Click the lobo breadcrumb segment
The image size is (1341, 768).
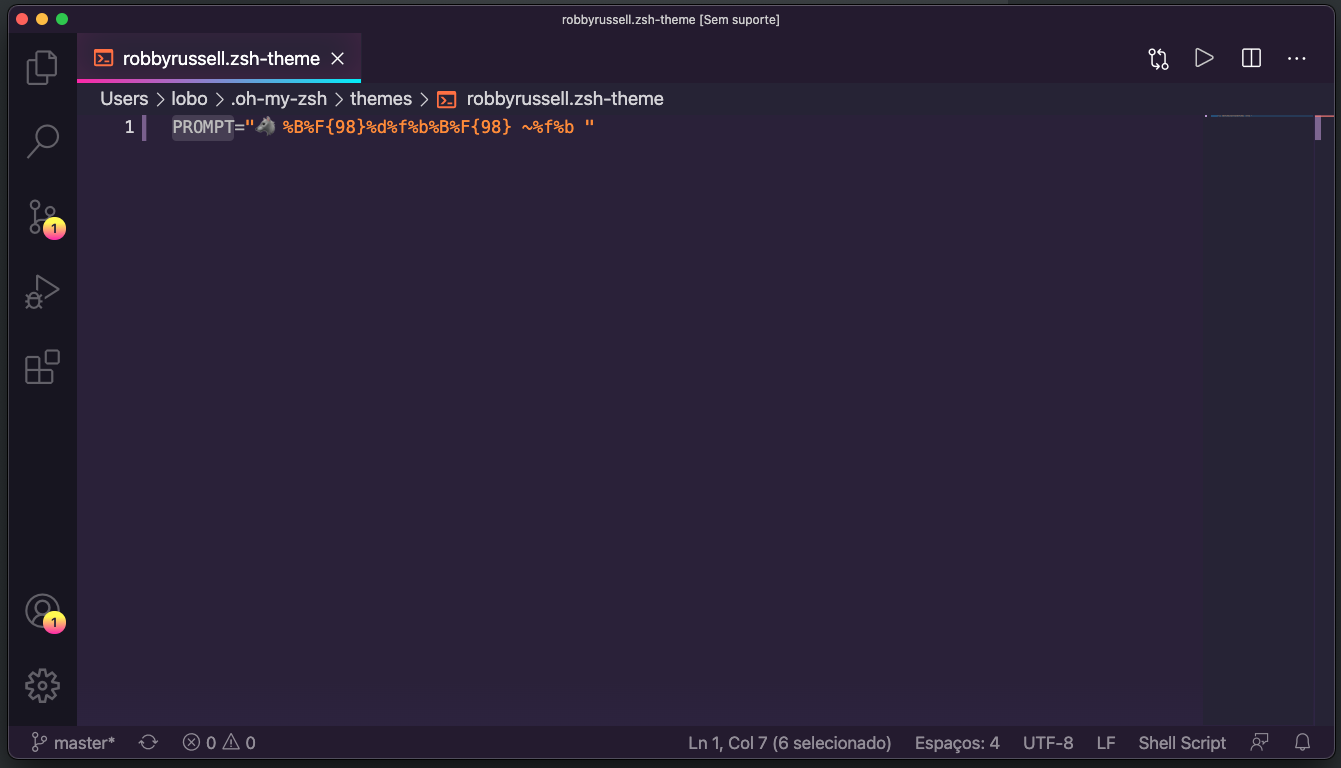tap(189, 99)
